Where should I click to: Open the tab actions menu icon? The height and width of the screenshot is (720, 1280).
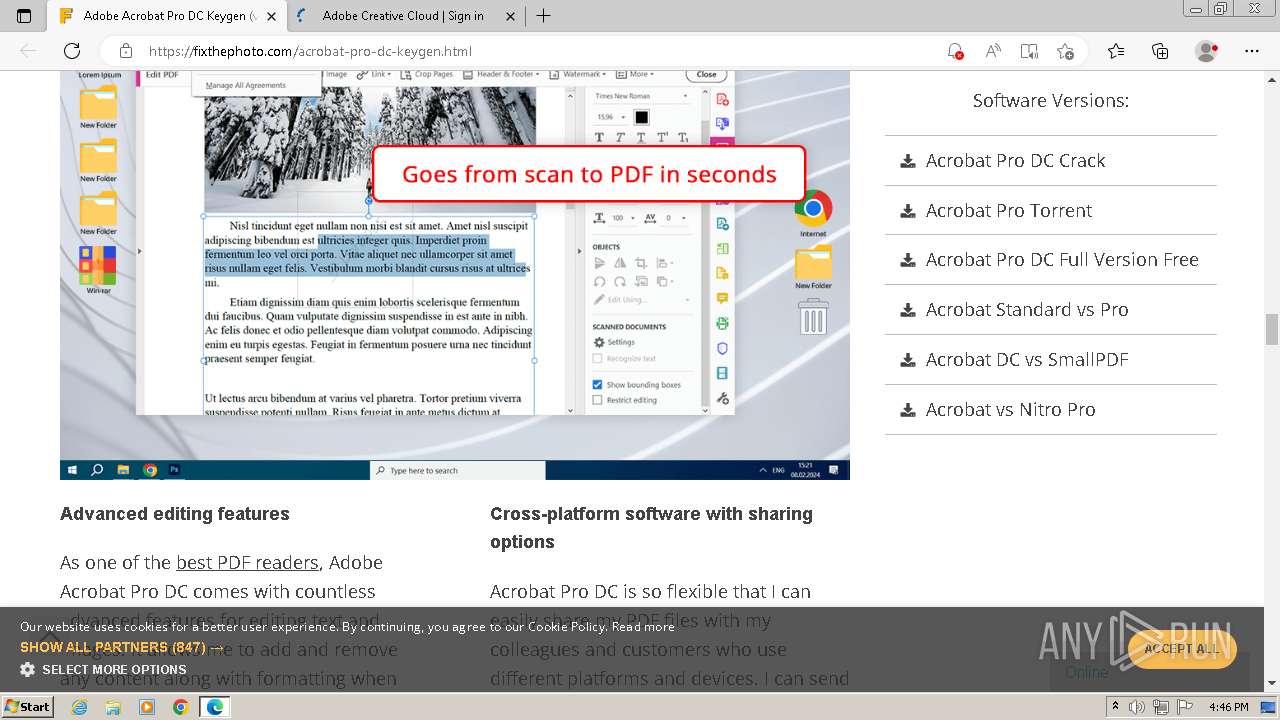pos(24,16)
